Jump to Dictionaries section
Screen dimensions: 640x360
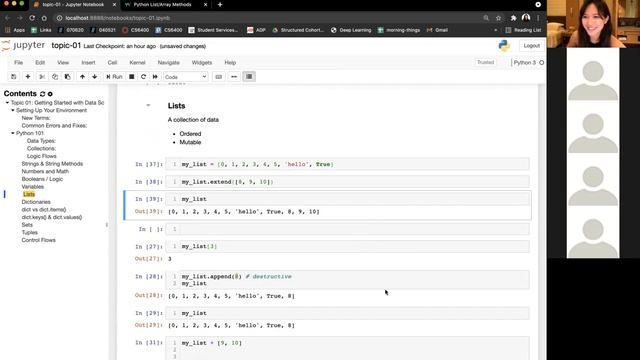tap(36, 202)
